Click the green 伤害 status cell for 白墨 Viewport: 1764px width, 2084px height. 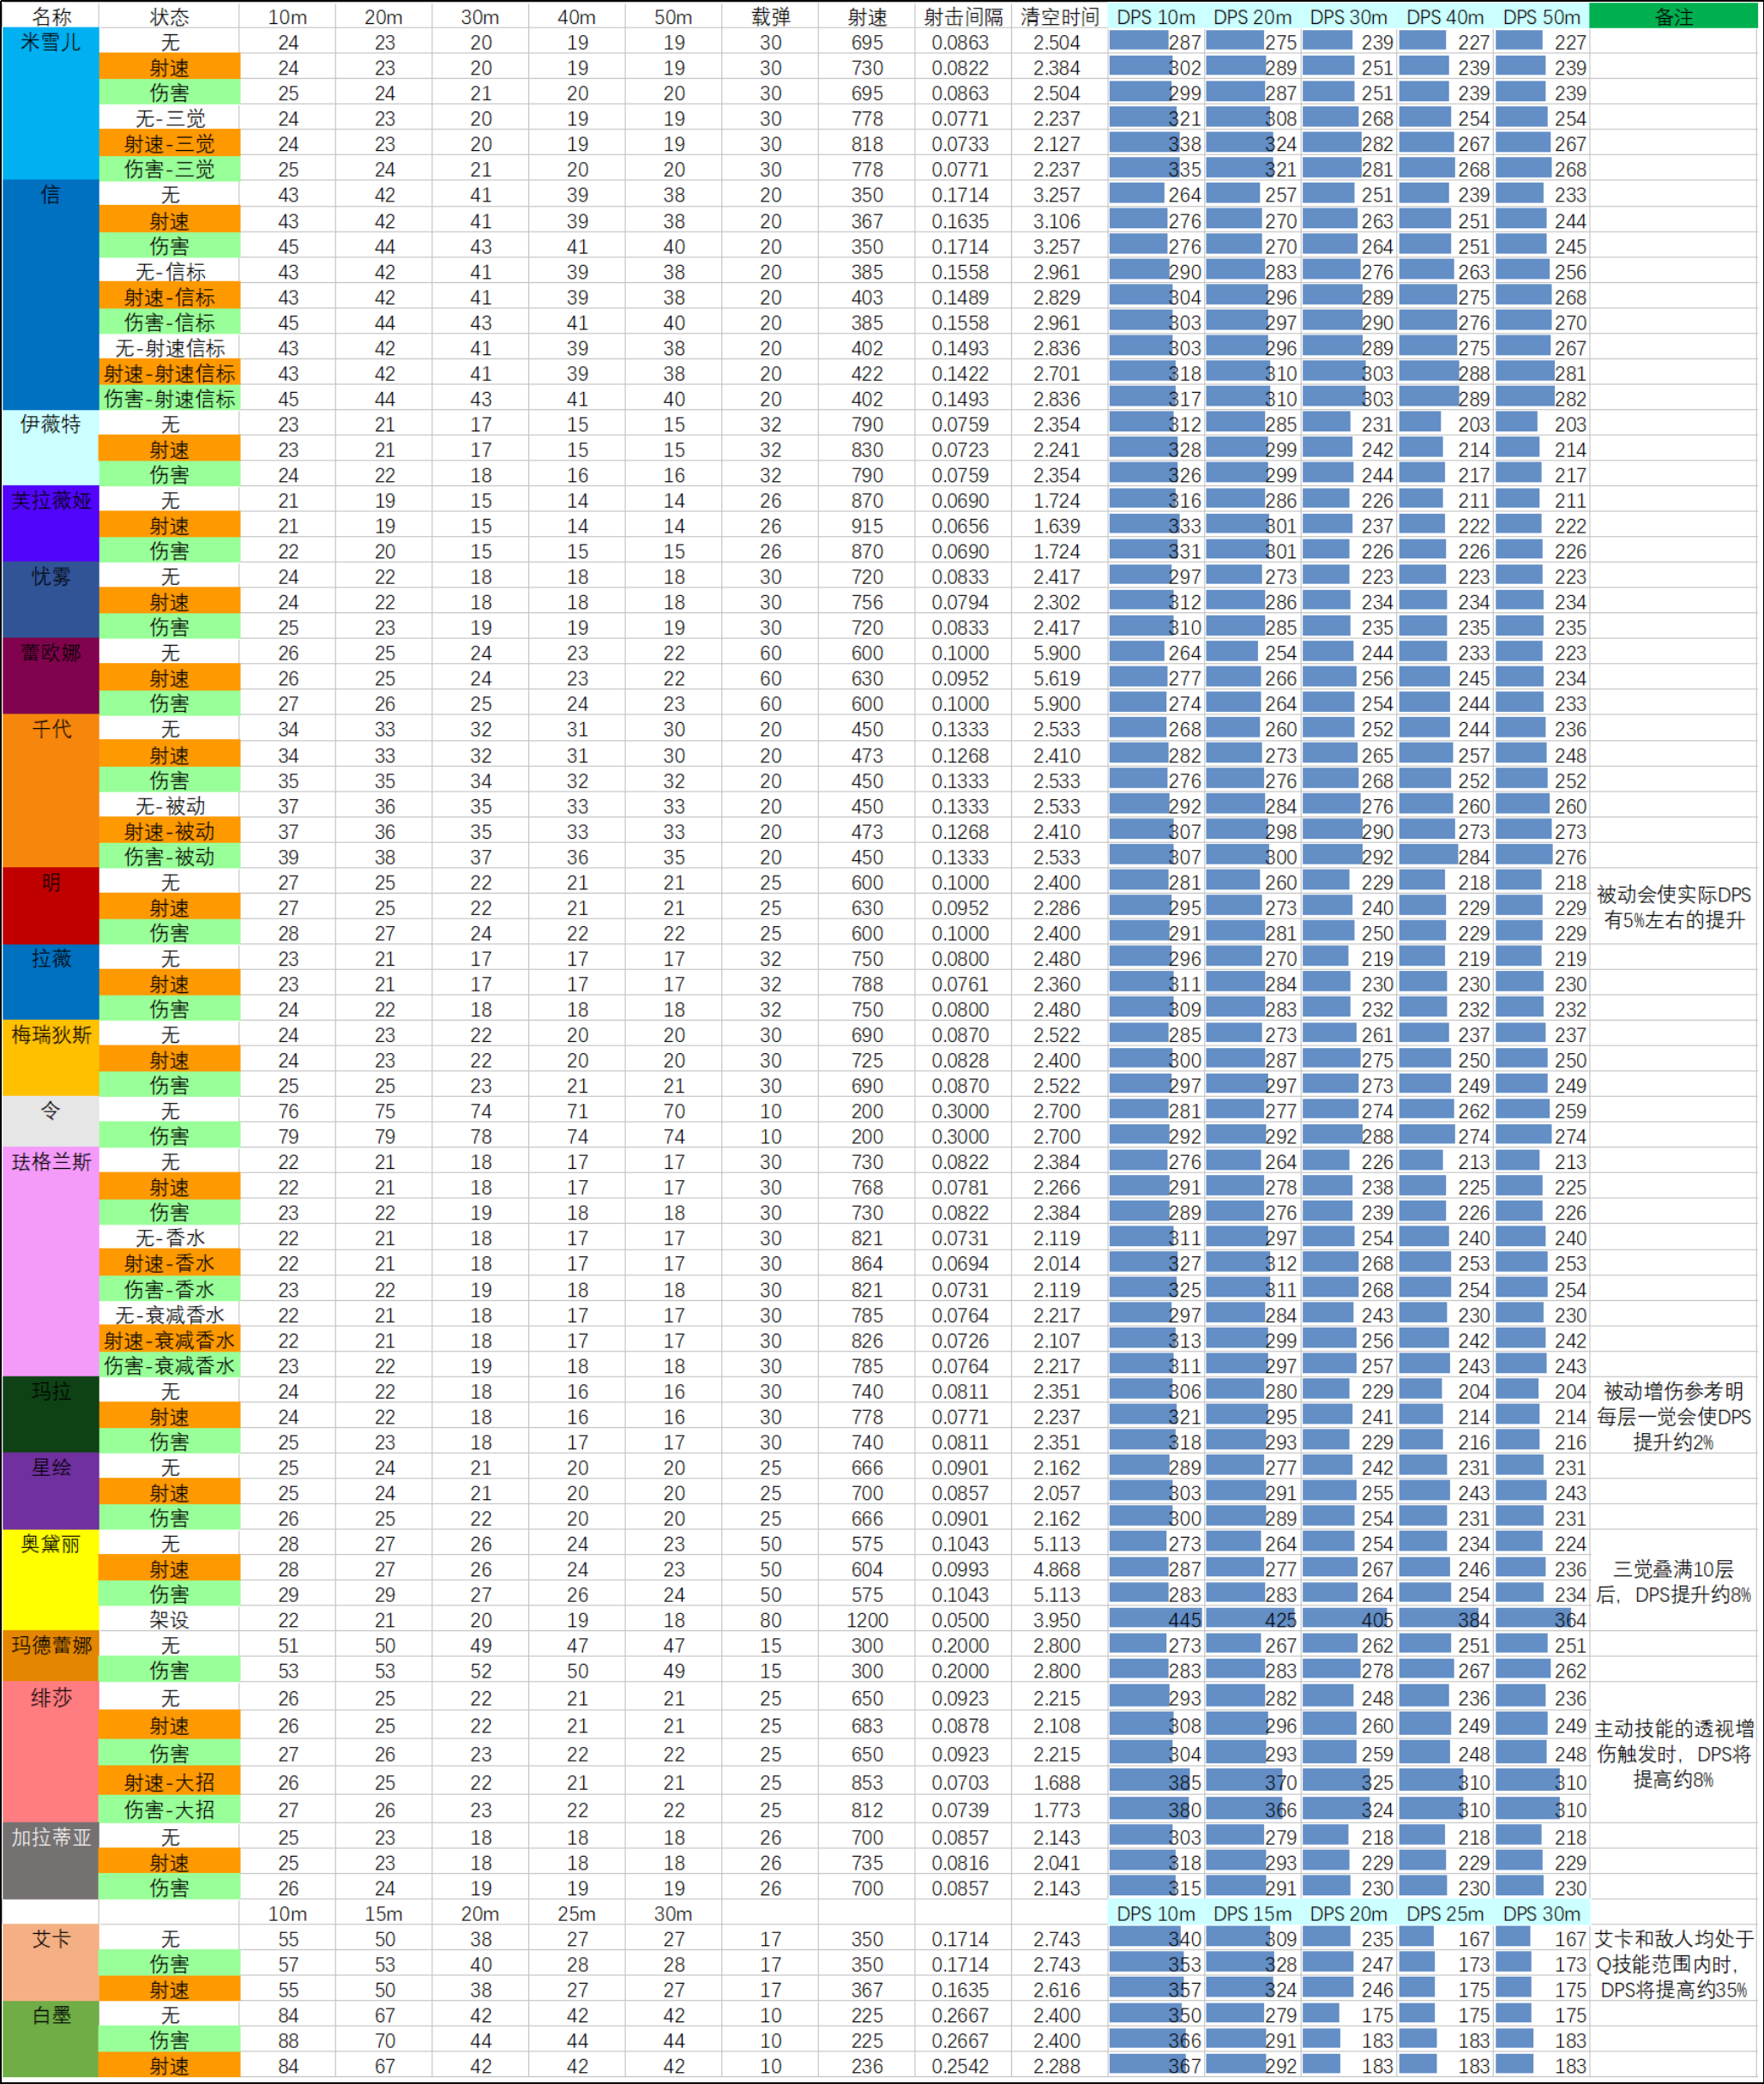point(168,2040)
